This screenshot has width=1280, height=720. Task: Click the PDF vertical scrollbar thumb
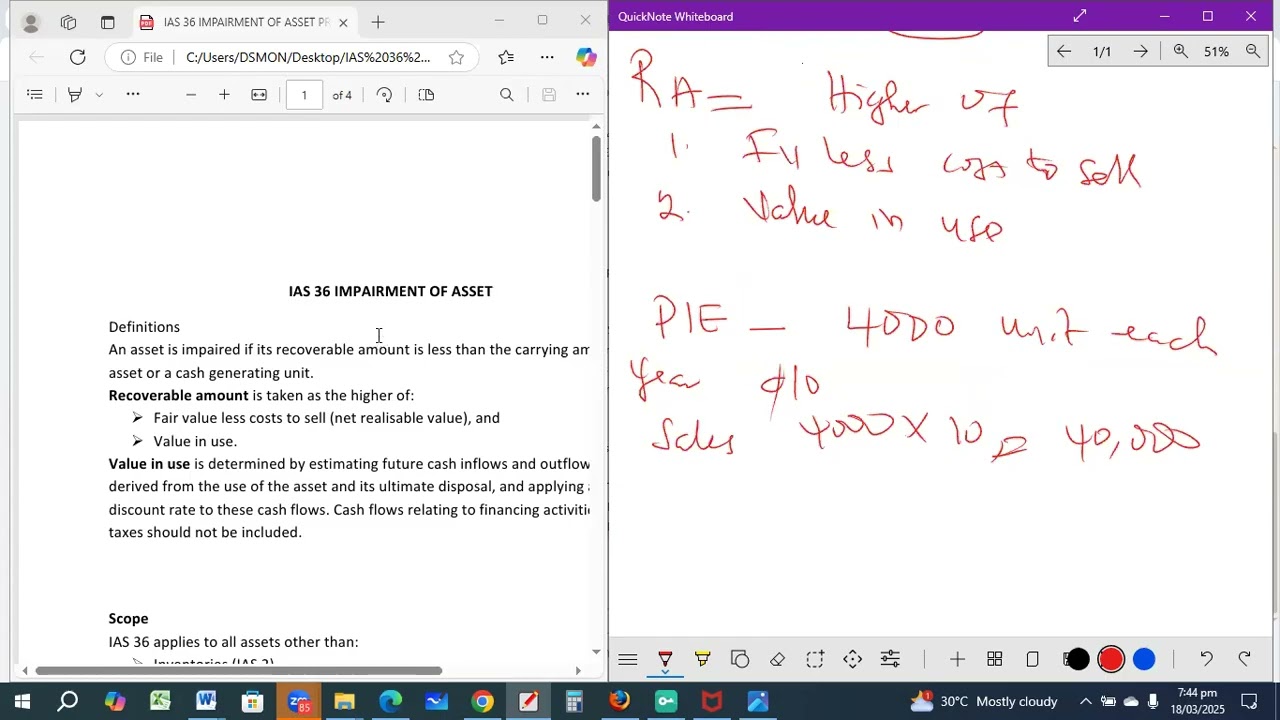tap(596, 168)
